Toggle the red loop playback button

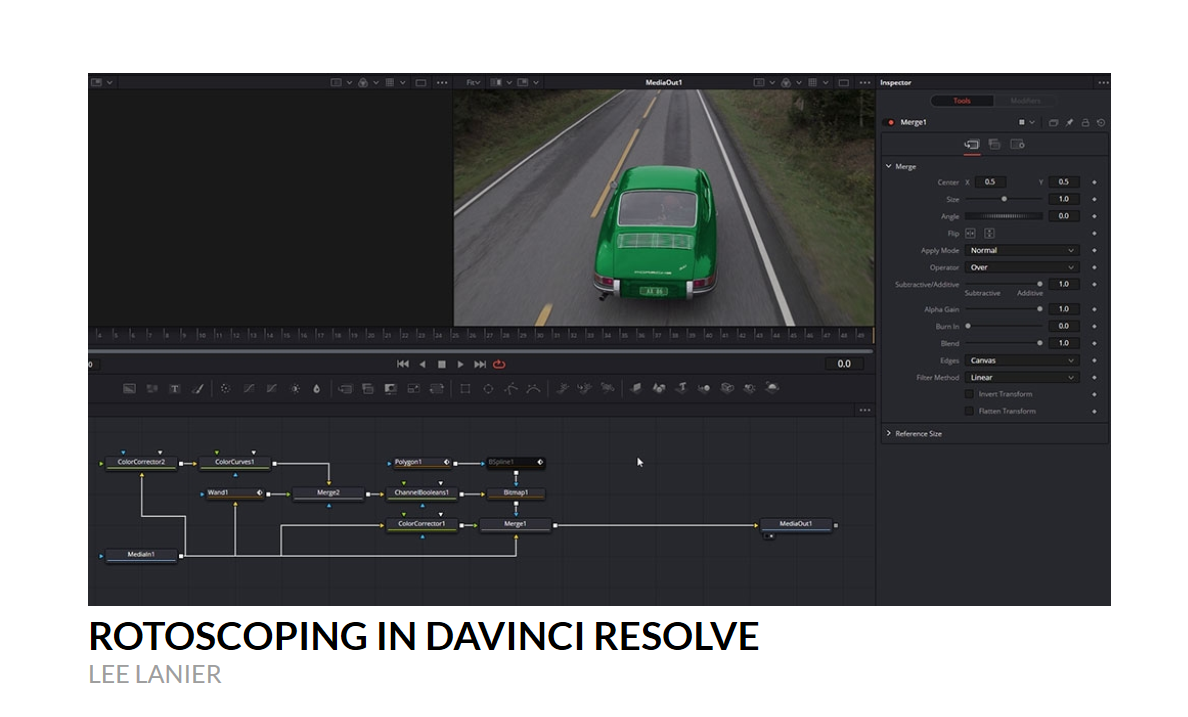pos(499,365)
